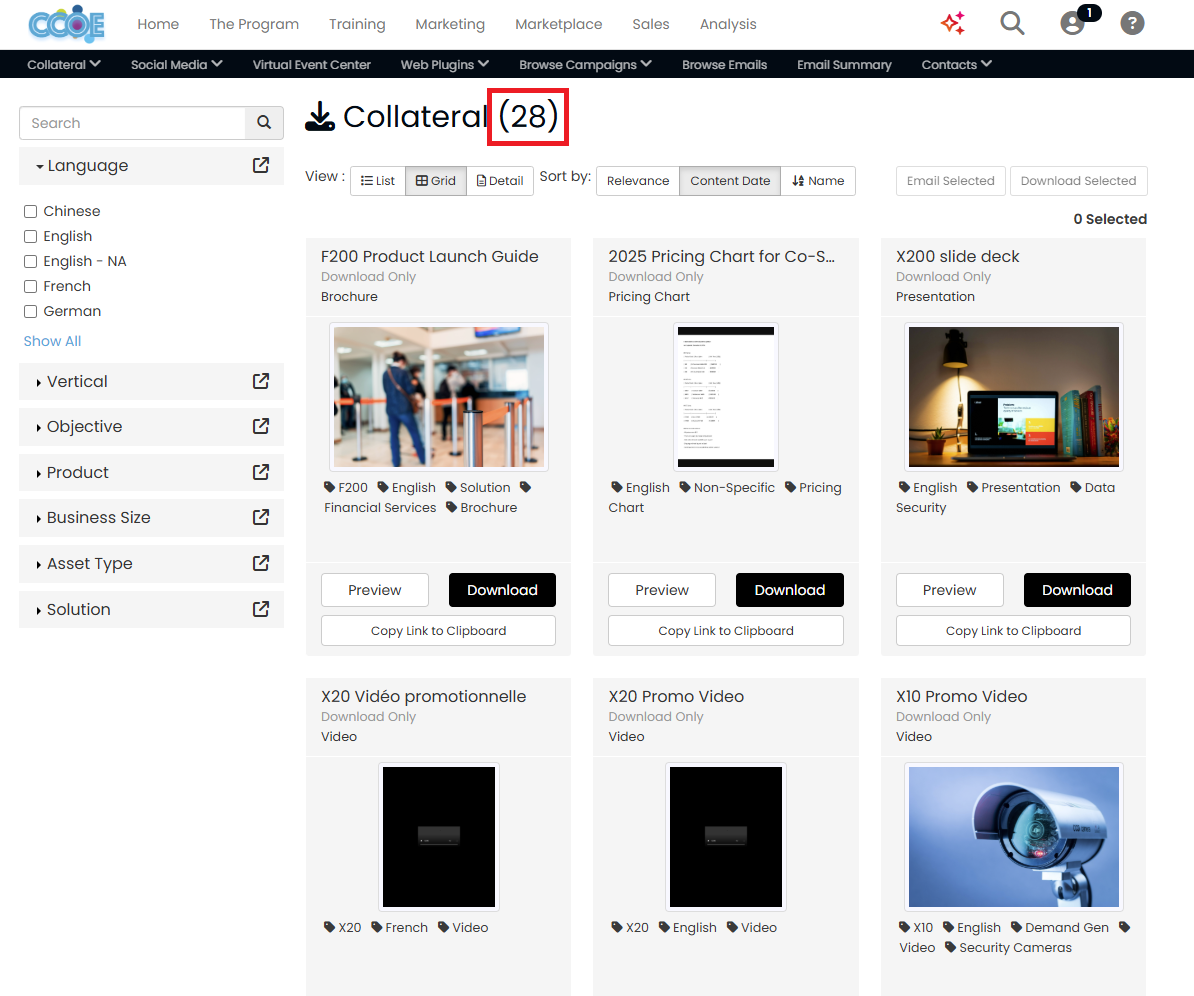Viewport: 1194px width, 996px height.
Task: Click the sidebar search magnifier button
Action: point(264,123)
